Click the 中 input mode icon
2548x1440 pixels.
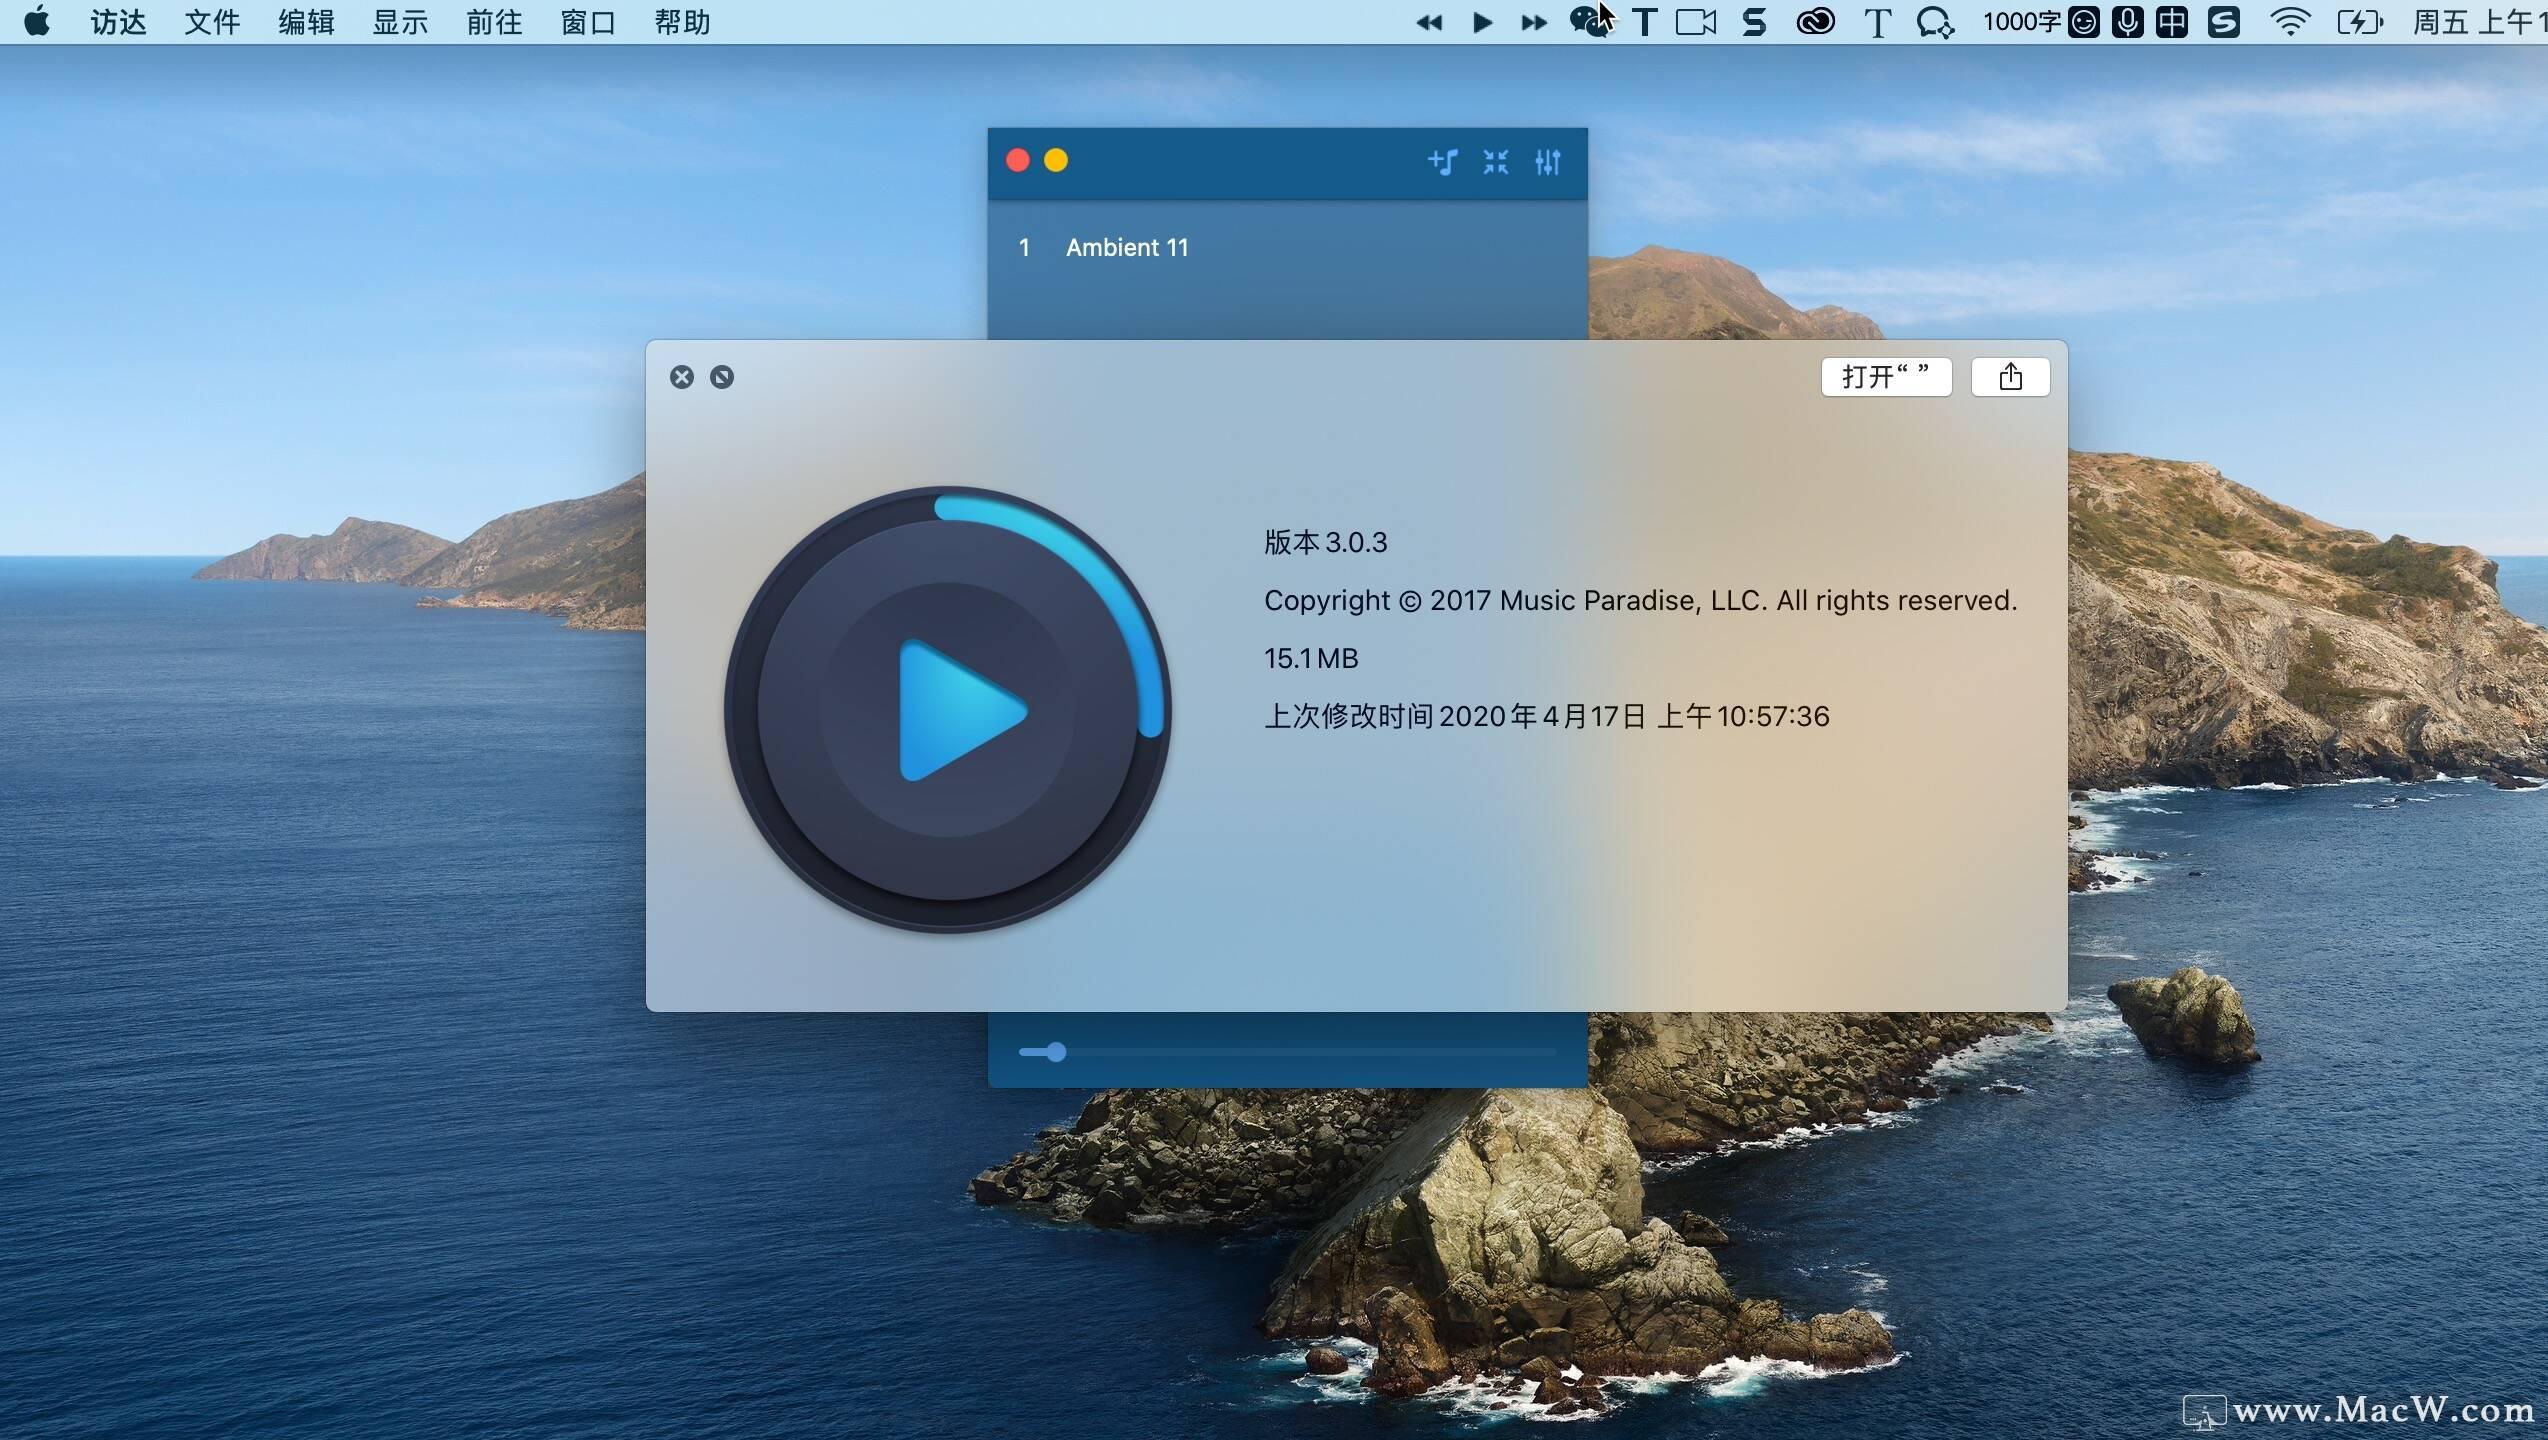[x=2171, y=22]
